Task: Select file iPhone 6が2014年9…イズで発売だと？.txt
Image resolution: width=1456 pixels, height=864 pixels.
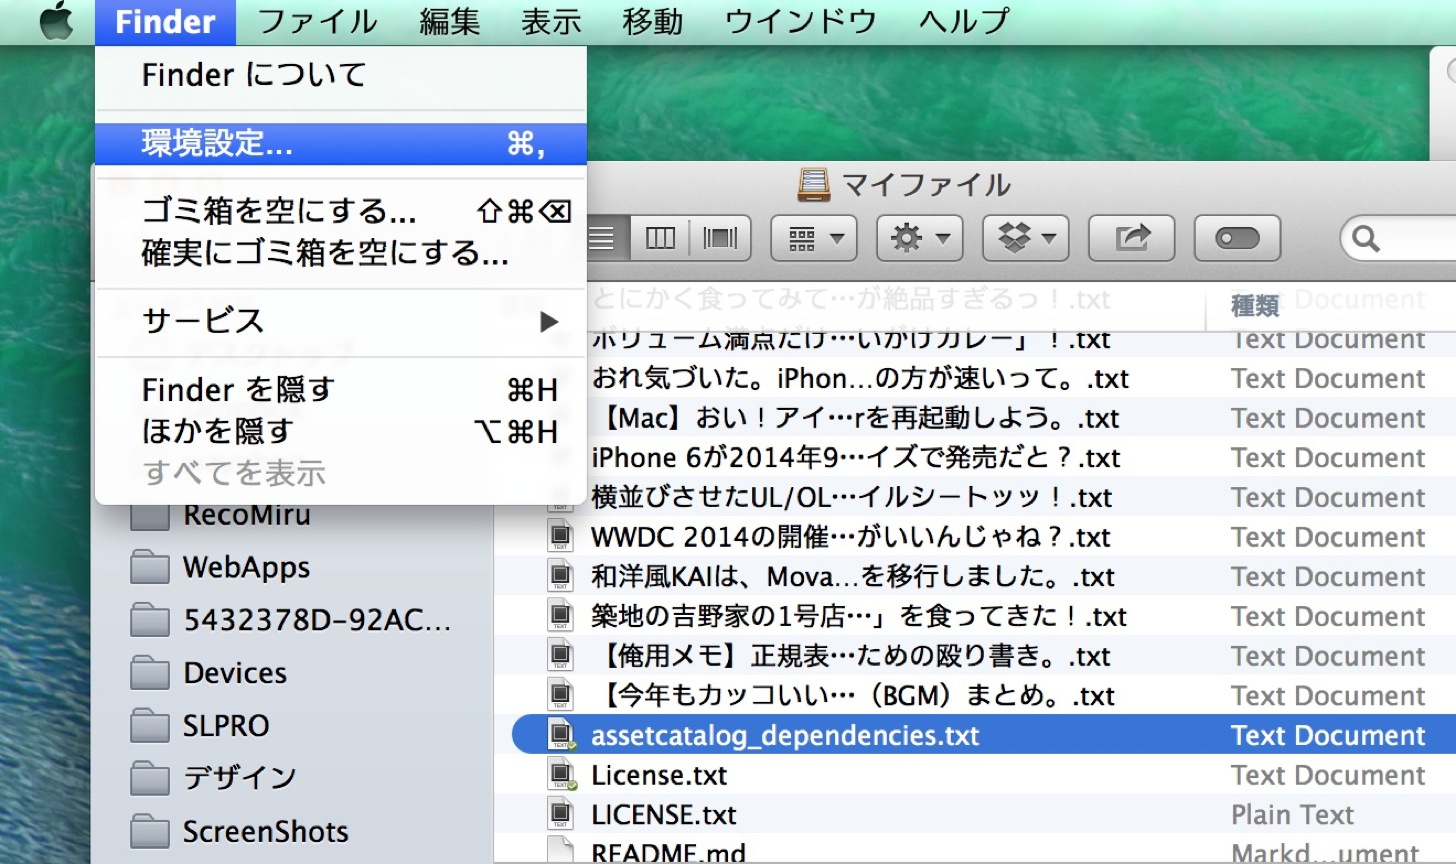Action: 856,458
